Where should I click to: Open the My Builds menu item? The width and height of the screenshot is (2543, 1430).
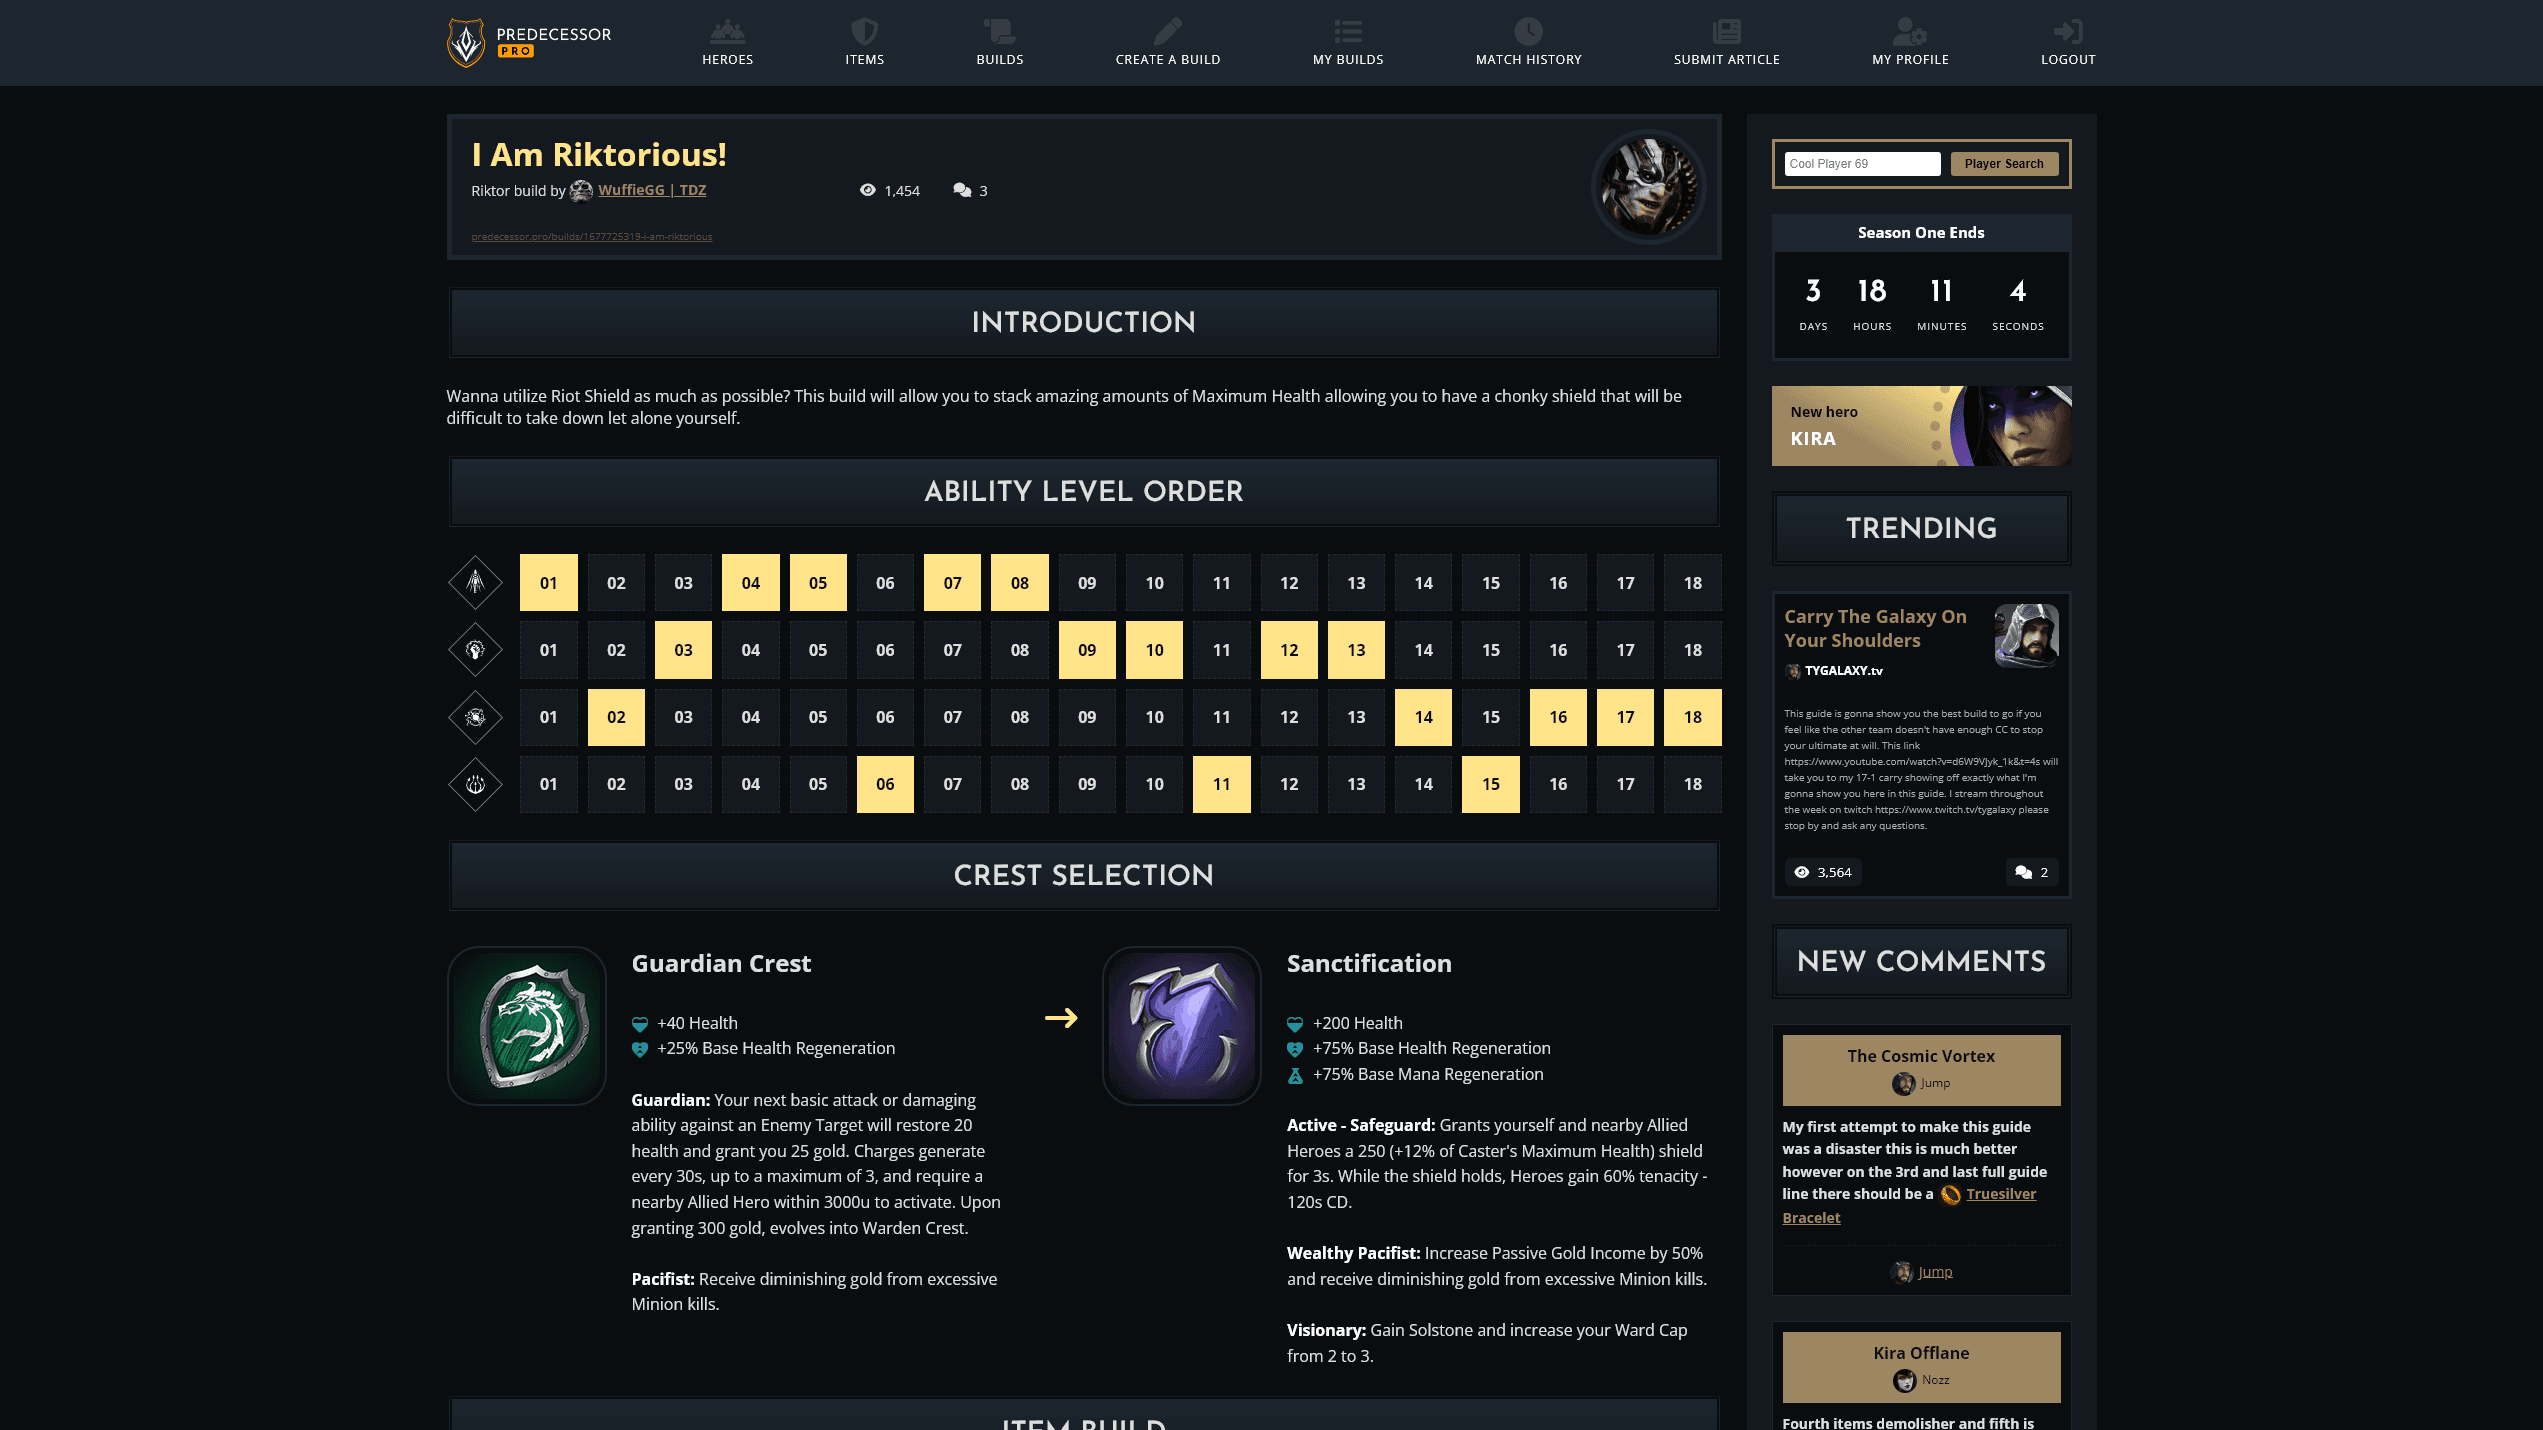(x=1347, y=43)
